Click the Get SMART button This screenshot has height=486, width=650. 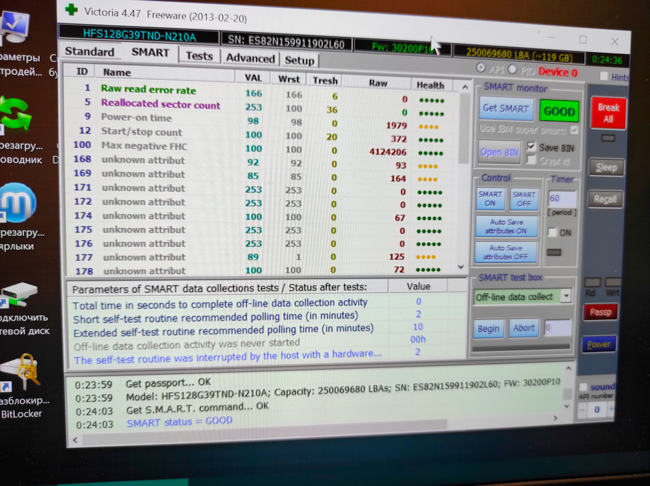tap(506, 109)
